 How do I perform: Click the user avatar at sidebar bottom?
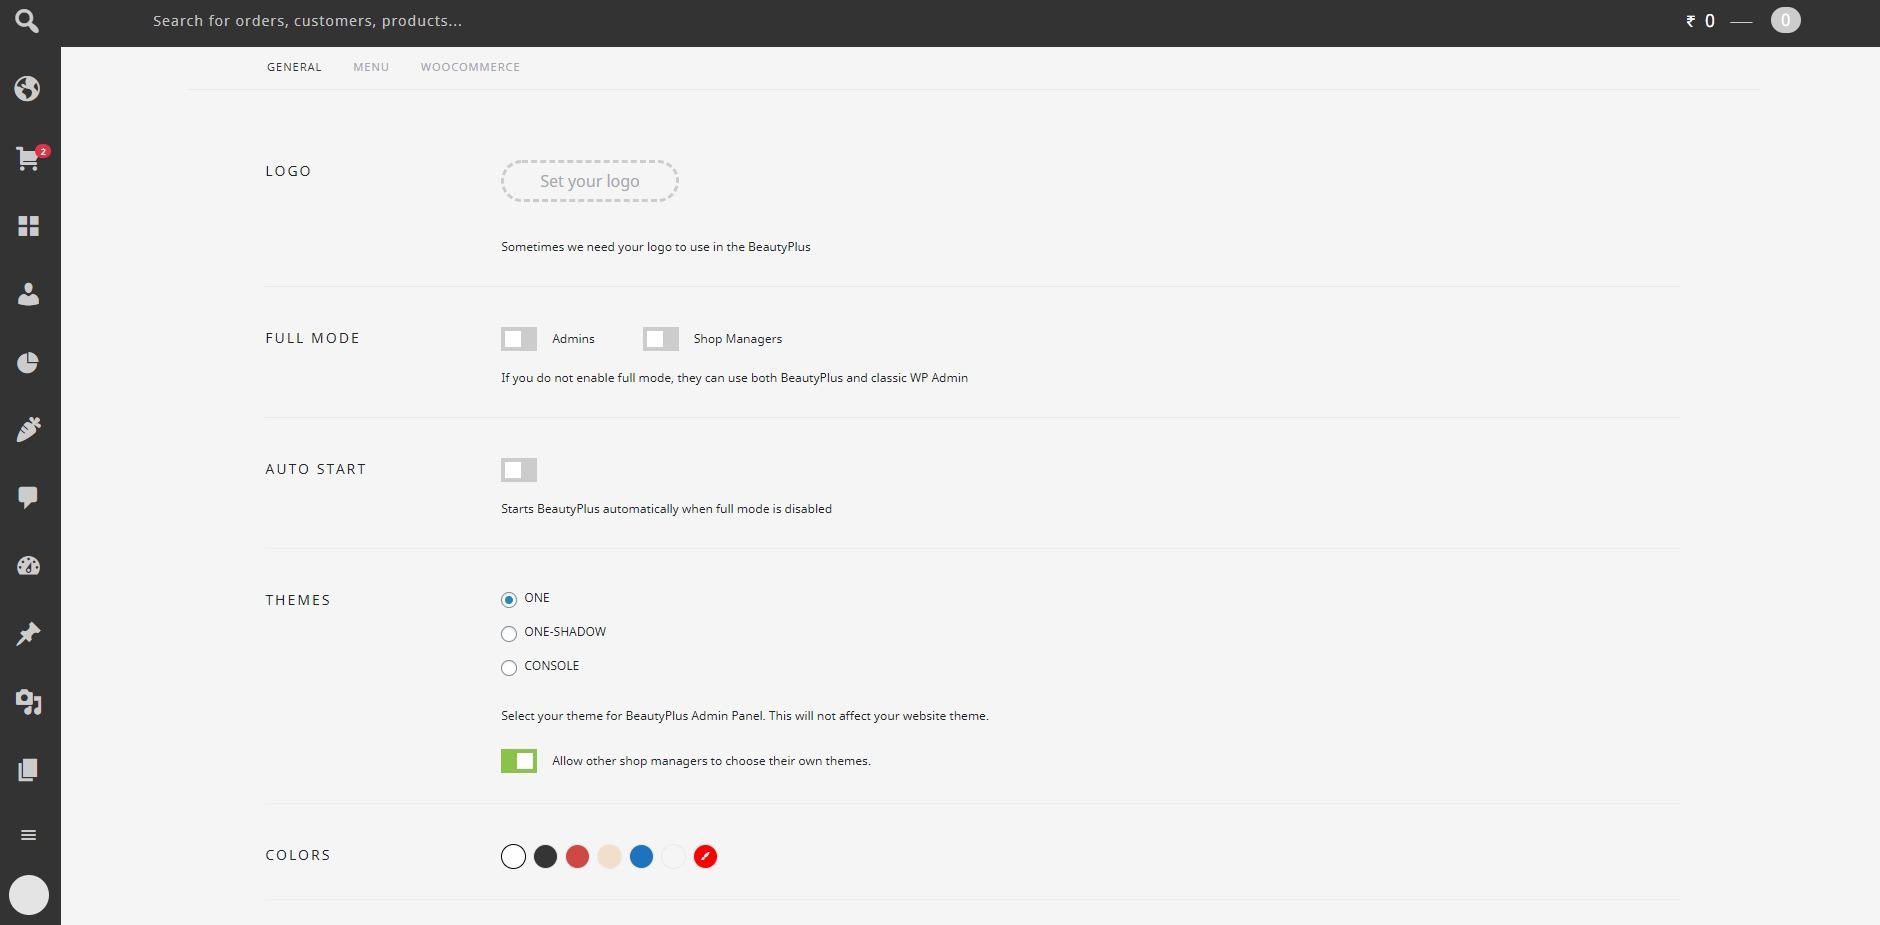[29, 895]
